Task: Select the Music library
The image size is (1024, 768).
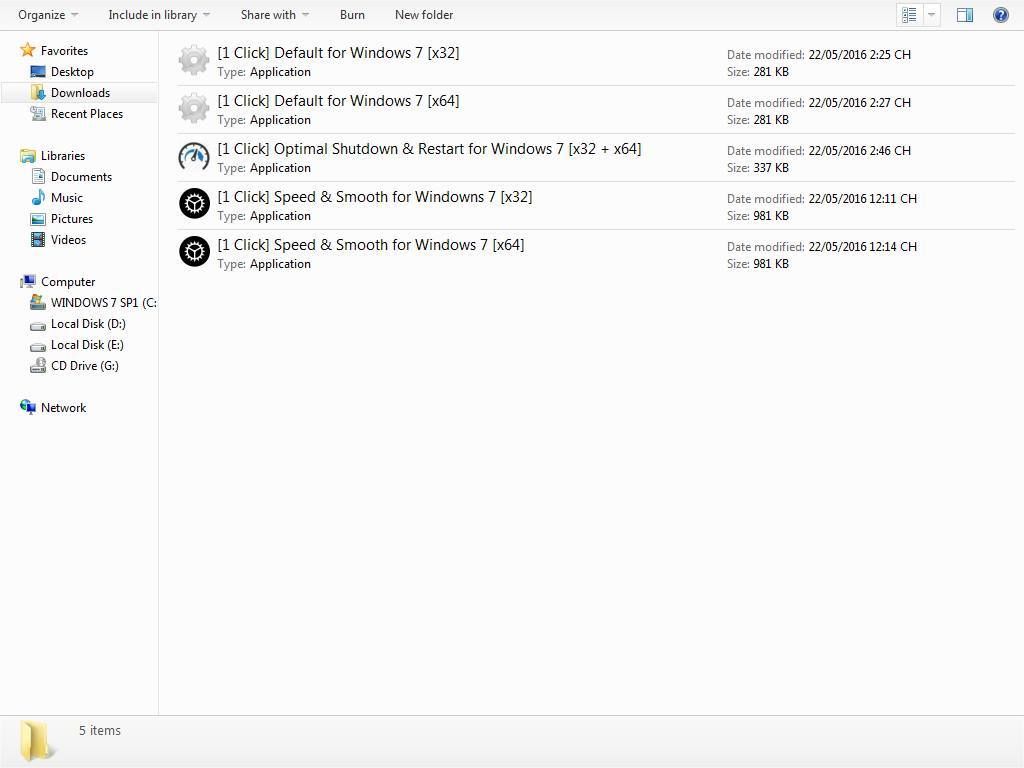Action: (67, 198)
